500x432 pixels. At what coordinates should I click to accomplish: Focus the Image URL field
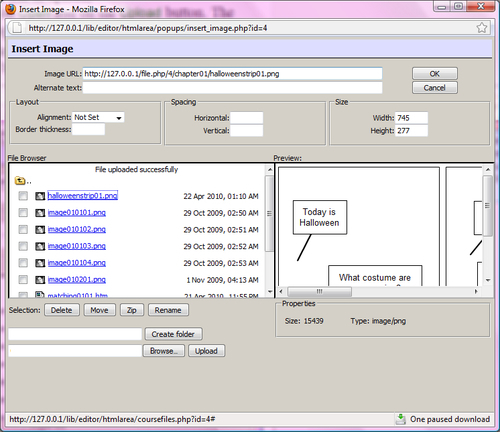pyautogui.click(x=232, y=74)
